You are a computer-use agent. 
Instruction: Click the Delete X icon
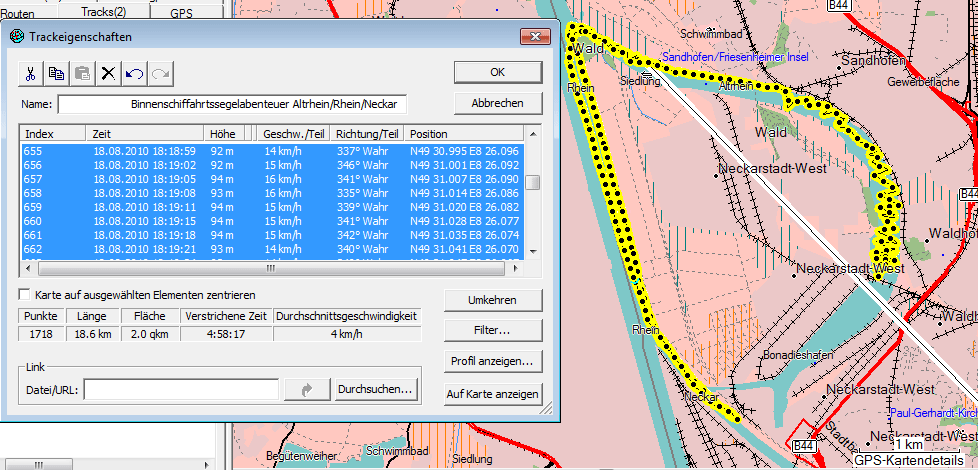point(109,73)
